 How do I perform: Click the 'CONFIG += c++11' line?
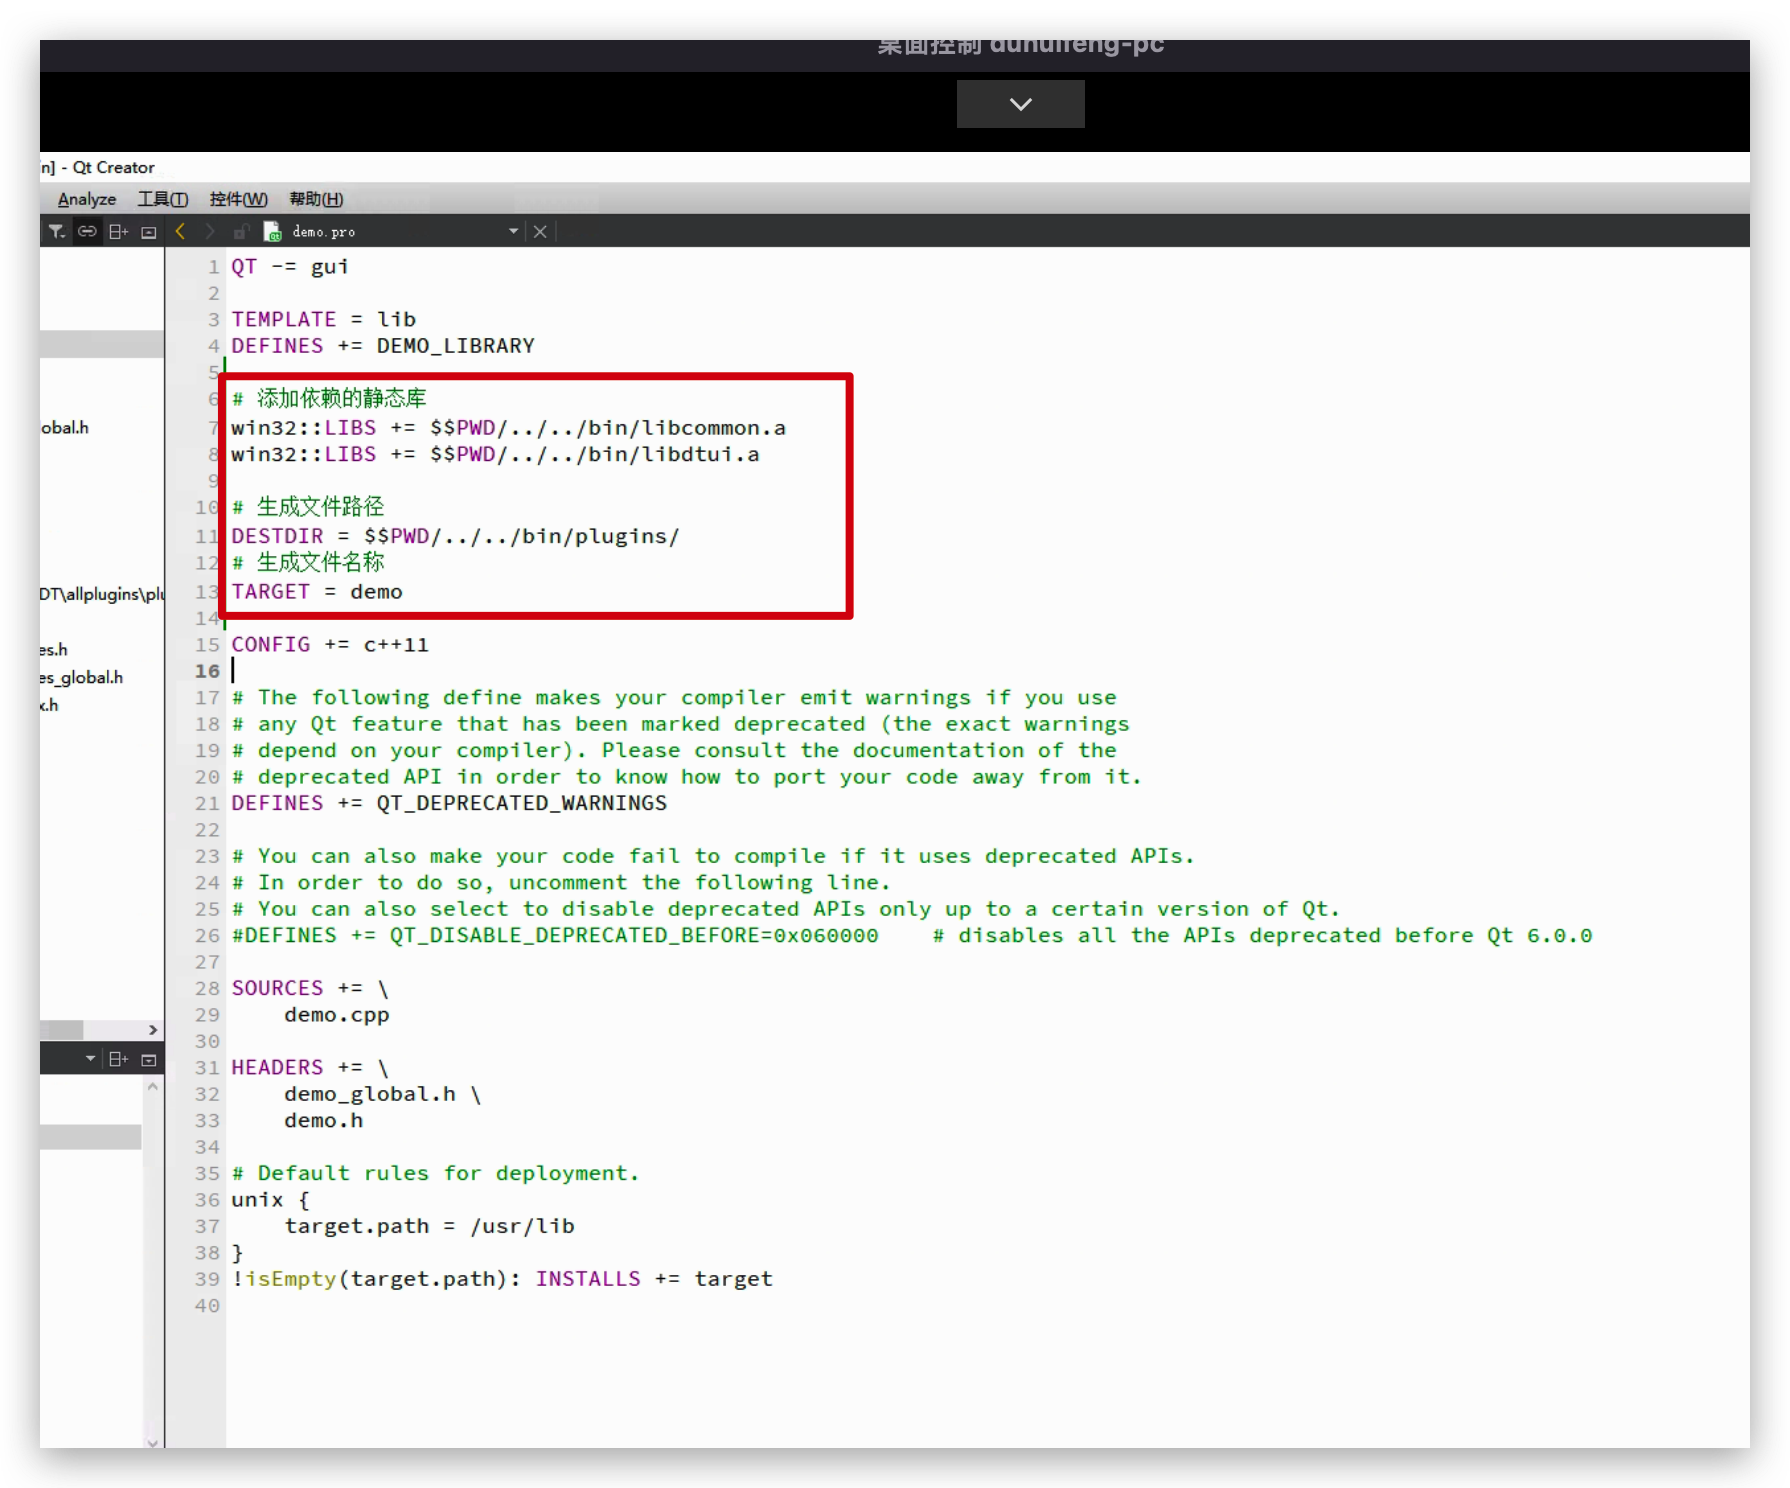coord(330,645)
